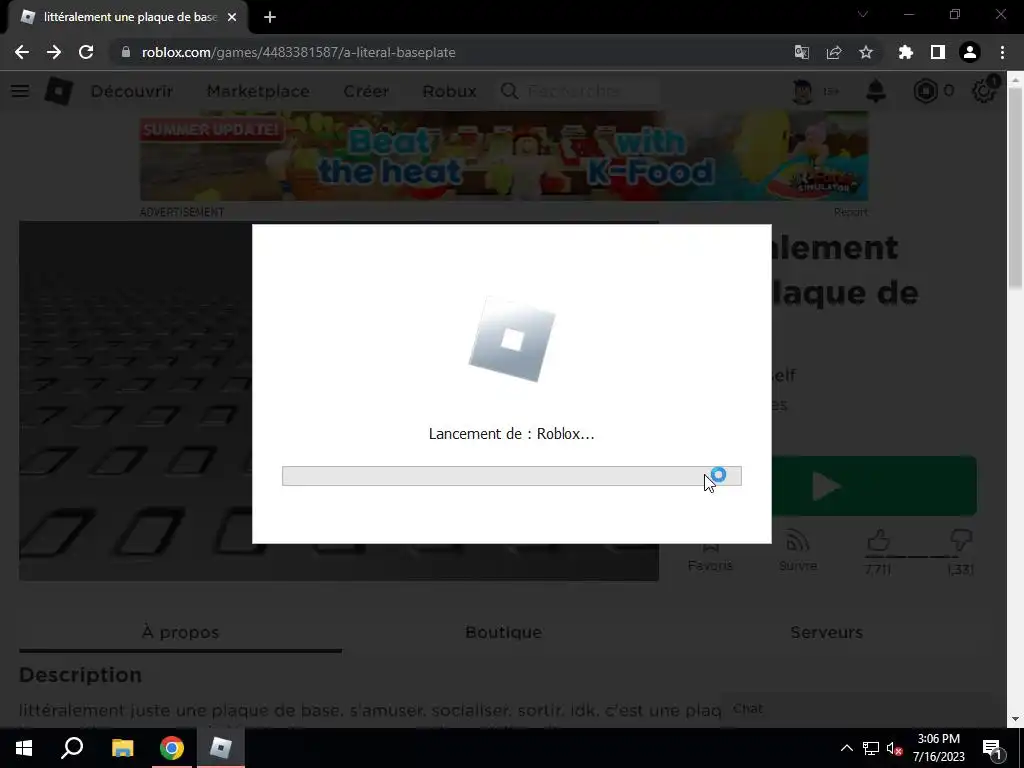Open the Roblox avatar profile icon
The image size is (1024, 768).
pos(802,91)
